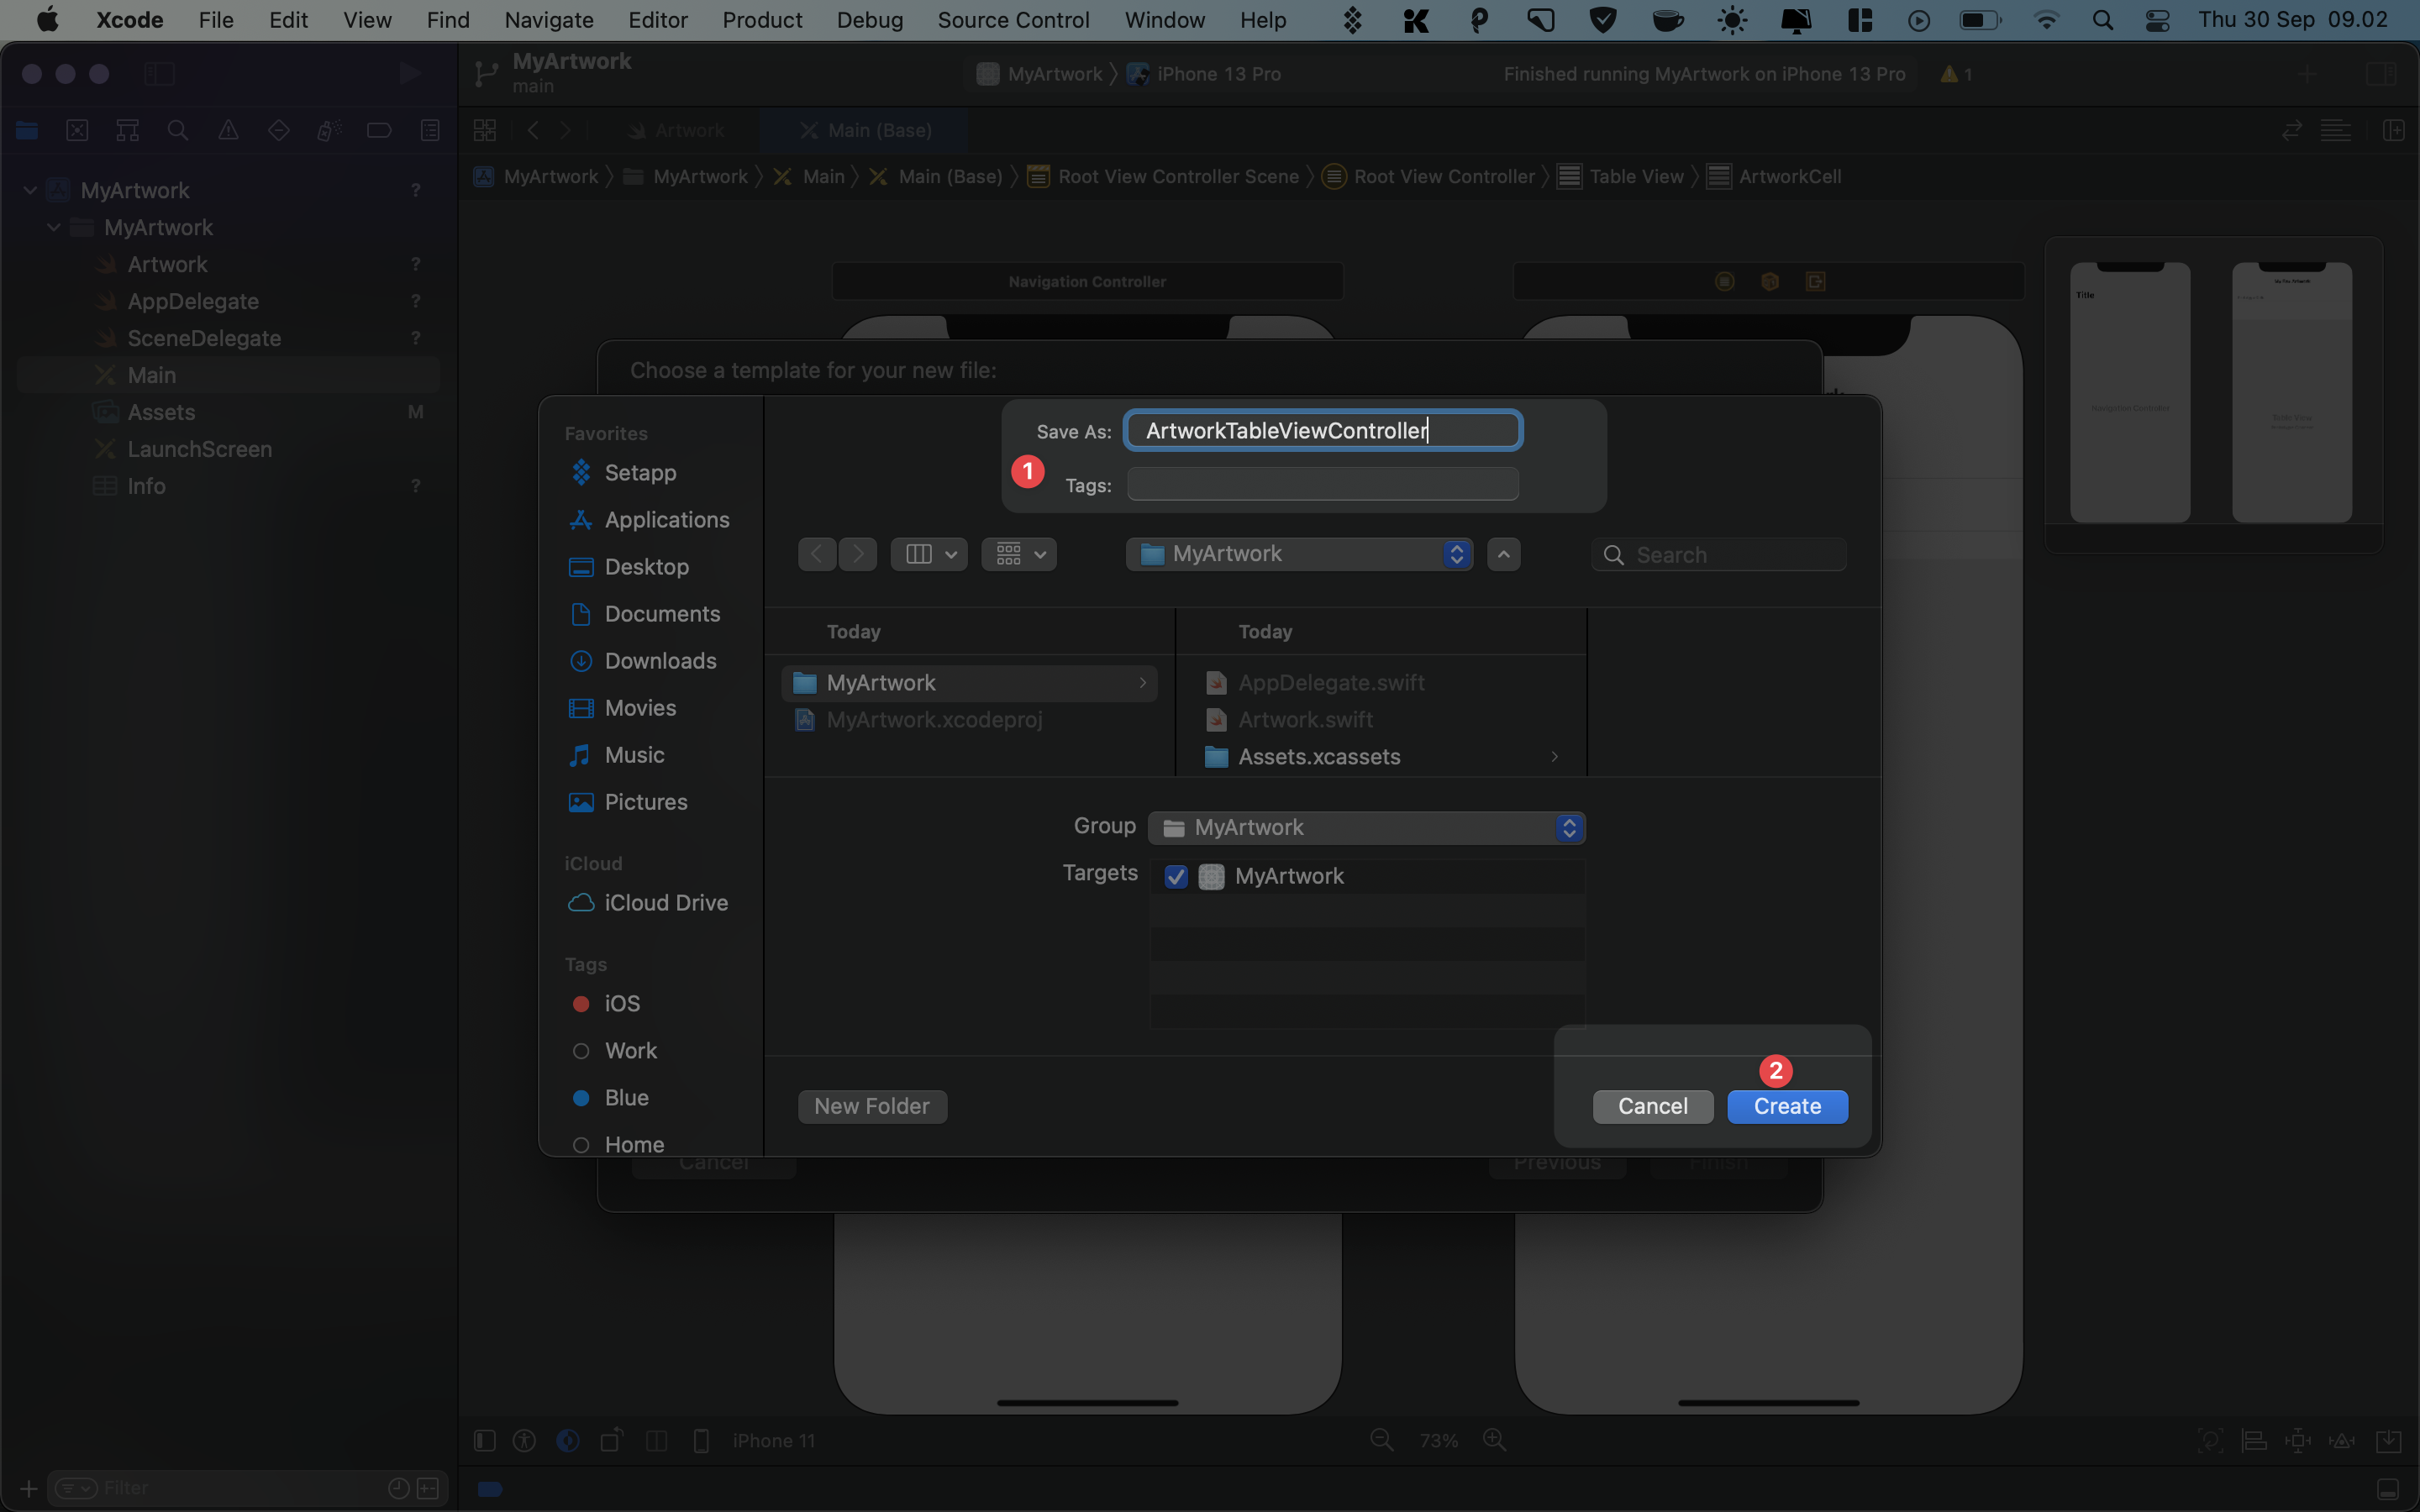Click the Search field in save dialog

coord(1719,554)
